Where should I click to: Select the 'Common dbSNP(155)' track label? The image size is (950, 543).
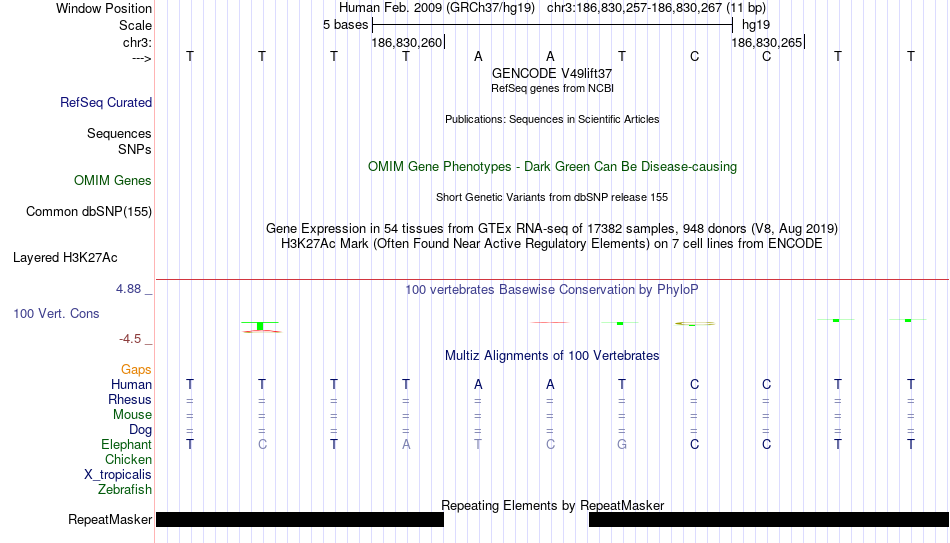click(88, 212)
